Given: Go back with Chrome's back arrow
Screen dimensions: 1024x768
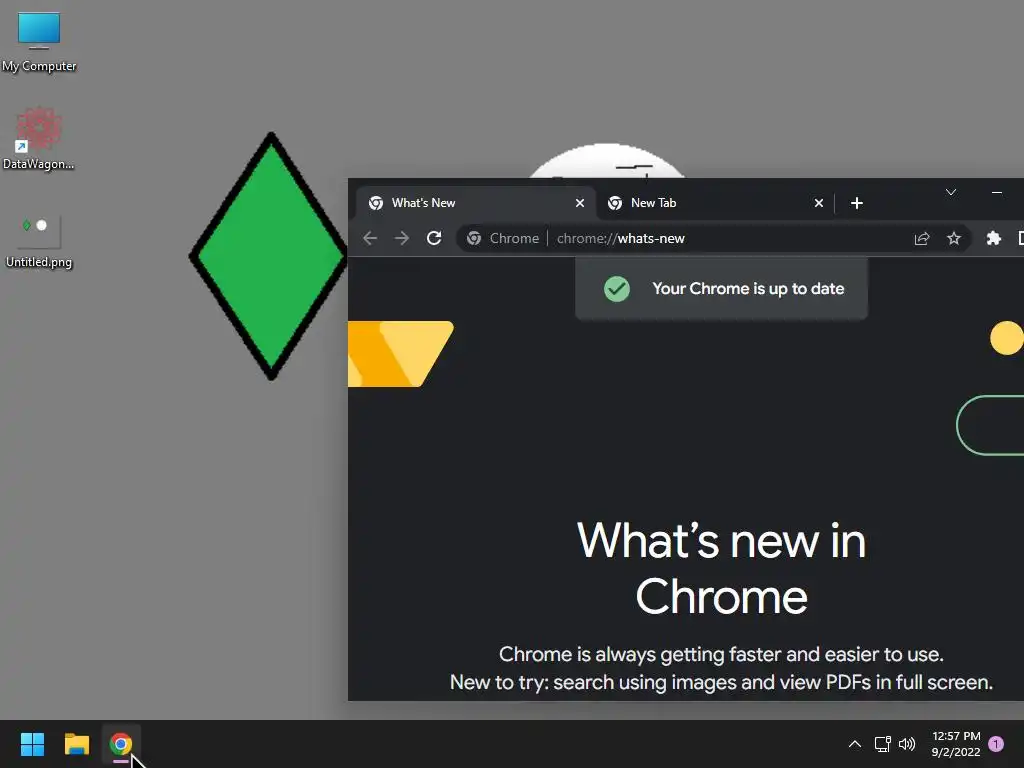Looking at the screenshot, I should (x=370, y=238).
